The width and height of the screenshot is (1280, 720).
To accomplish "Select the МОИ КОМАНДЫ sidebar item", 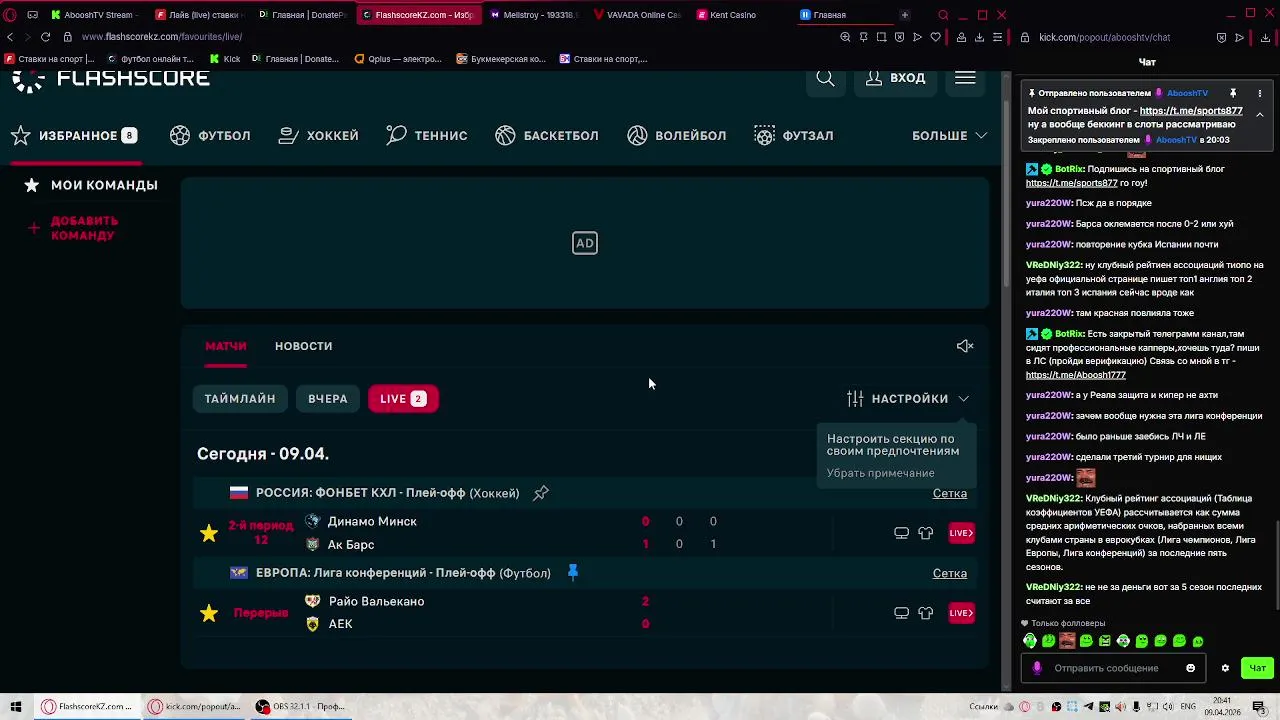I will pos(91,185).
